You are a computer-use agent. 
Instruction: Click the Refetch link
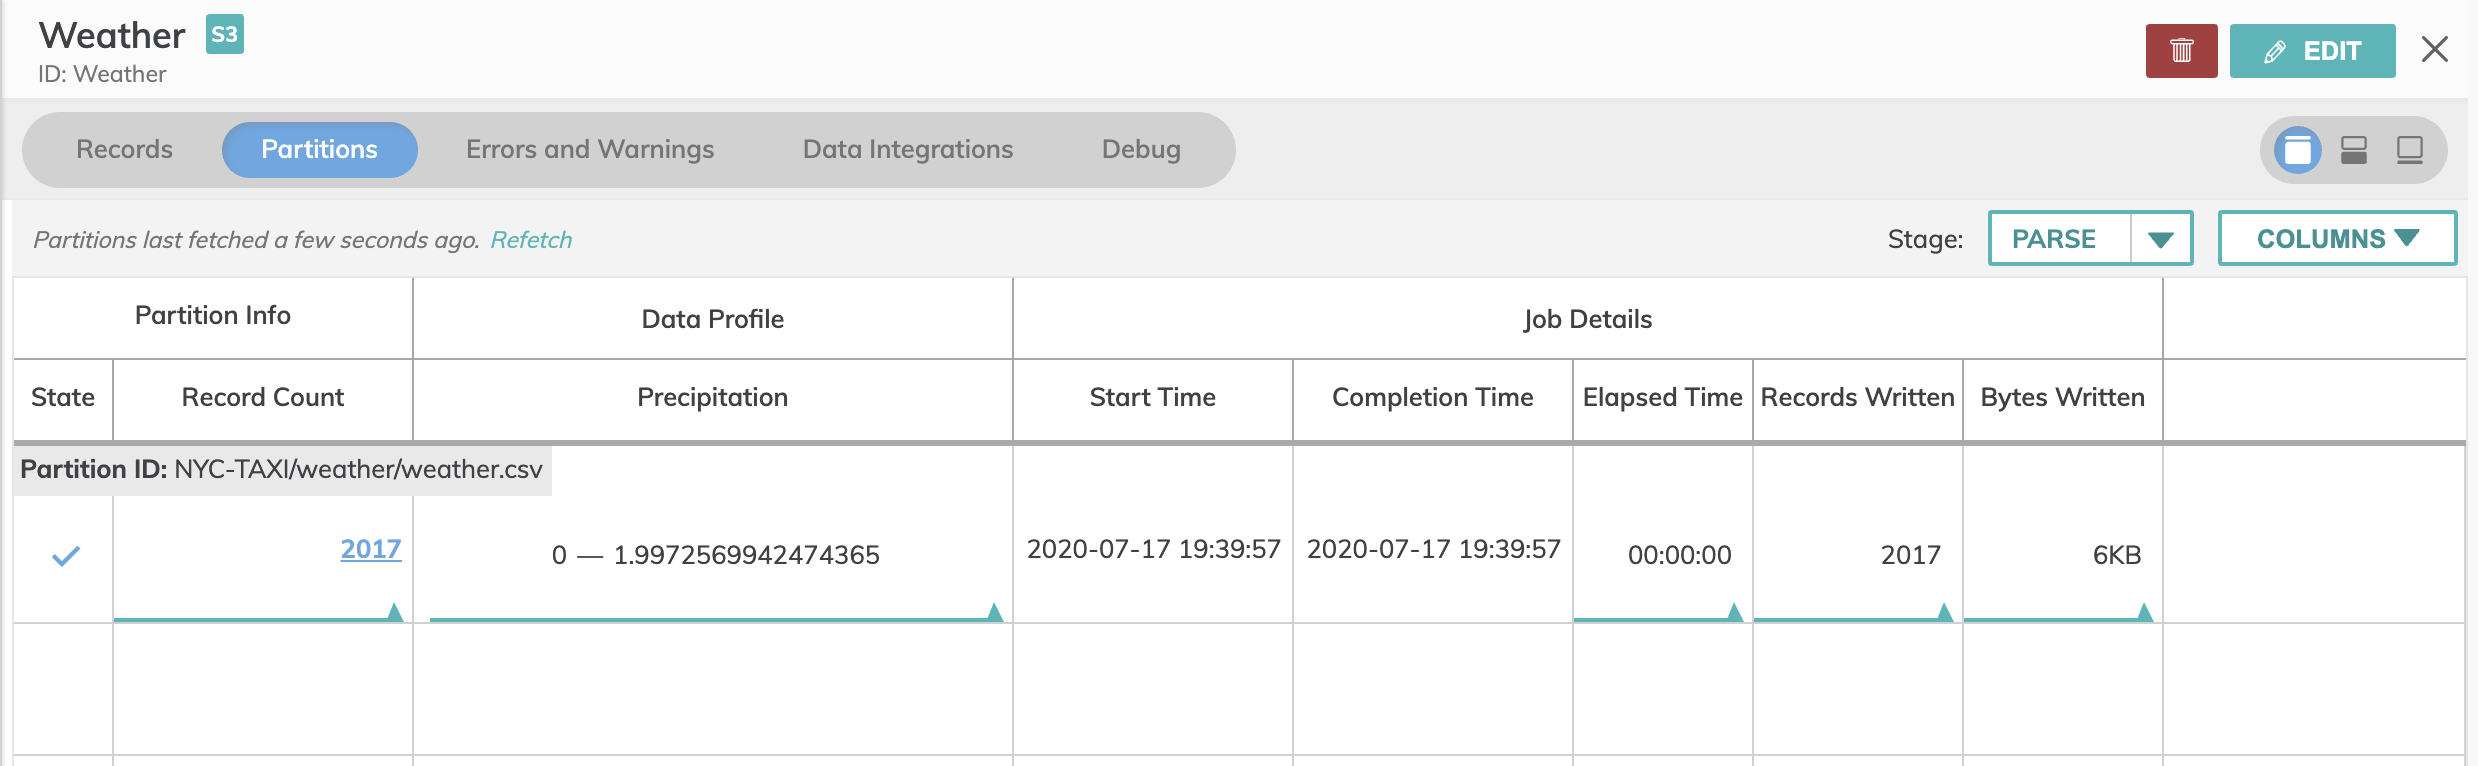530,240
